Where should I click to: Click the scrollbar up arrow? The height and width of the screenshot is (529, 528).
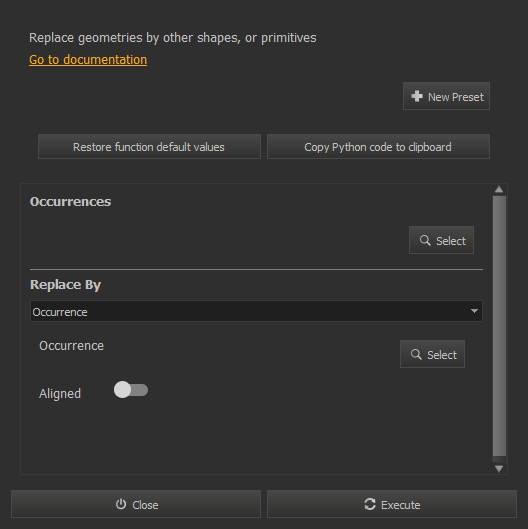pyautogui.click(x=499, y=190)
